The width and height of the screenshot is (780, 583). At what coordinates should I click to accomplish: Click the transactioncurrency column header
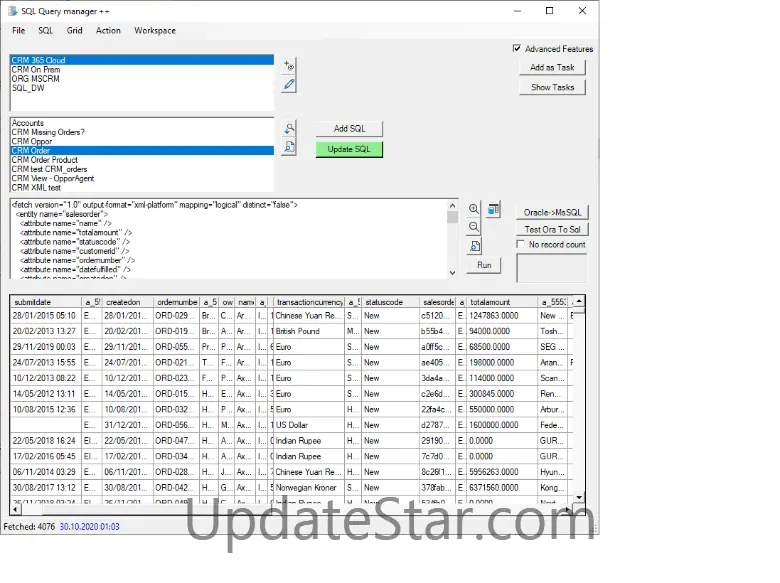[x=308, y=302]
